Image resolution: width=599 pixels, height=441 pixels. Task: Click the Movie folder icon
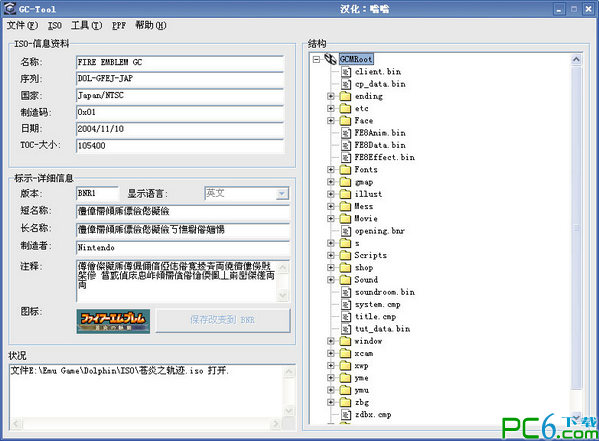(345, 219)
